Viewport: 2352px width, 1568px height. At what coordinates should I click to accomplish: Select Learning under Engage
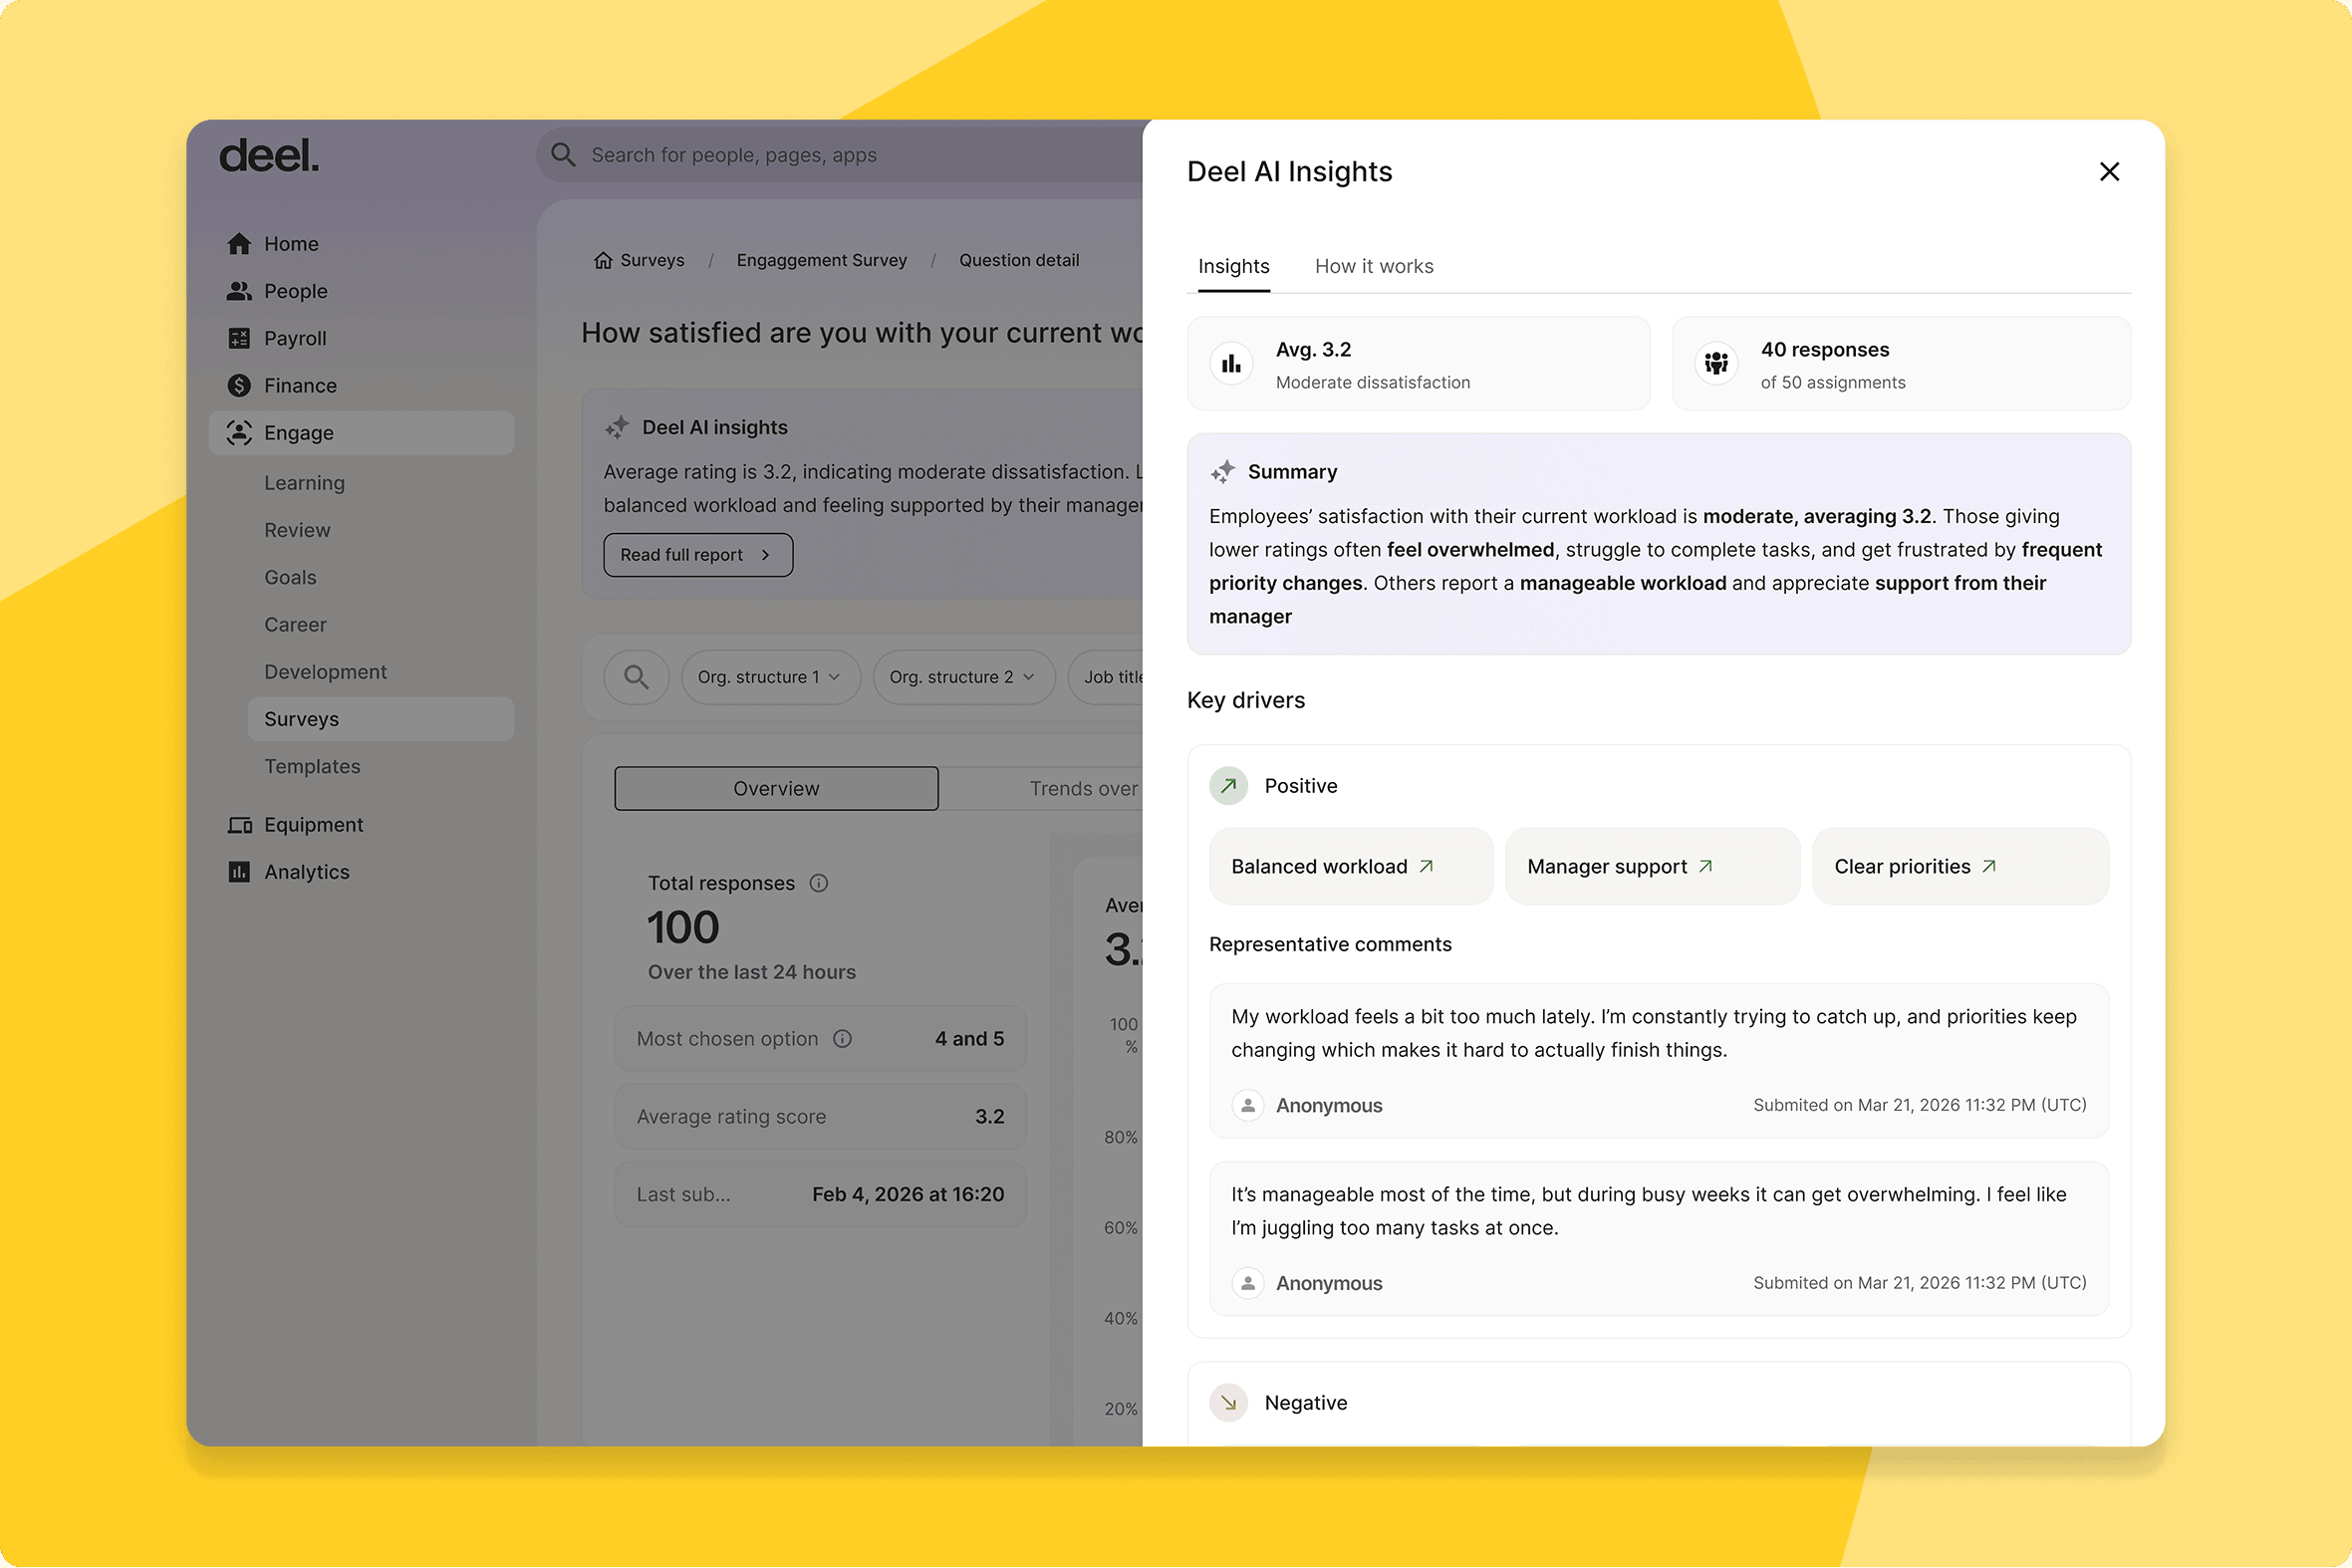tap(304, 483)
